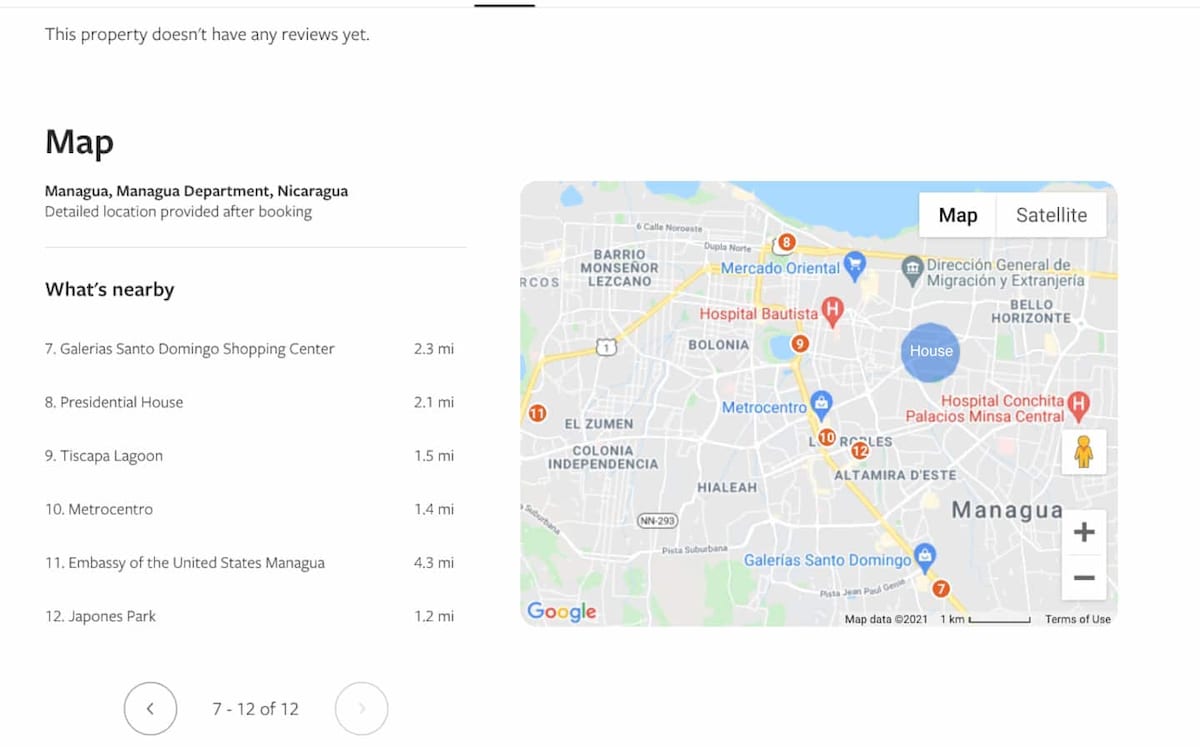
Task: Click the orange number 11 map marker
Action: tap(537, 413)
